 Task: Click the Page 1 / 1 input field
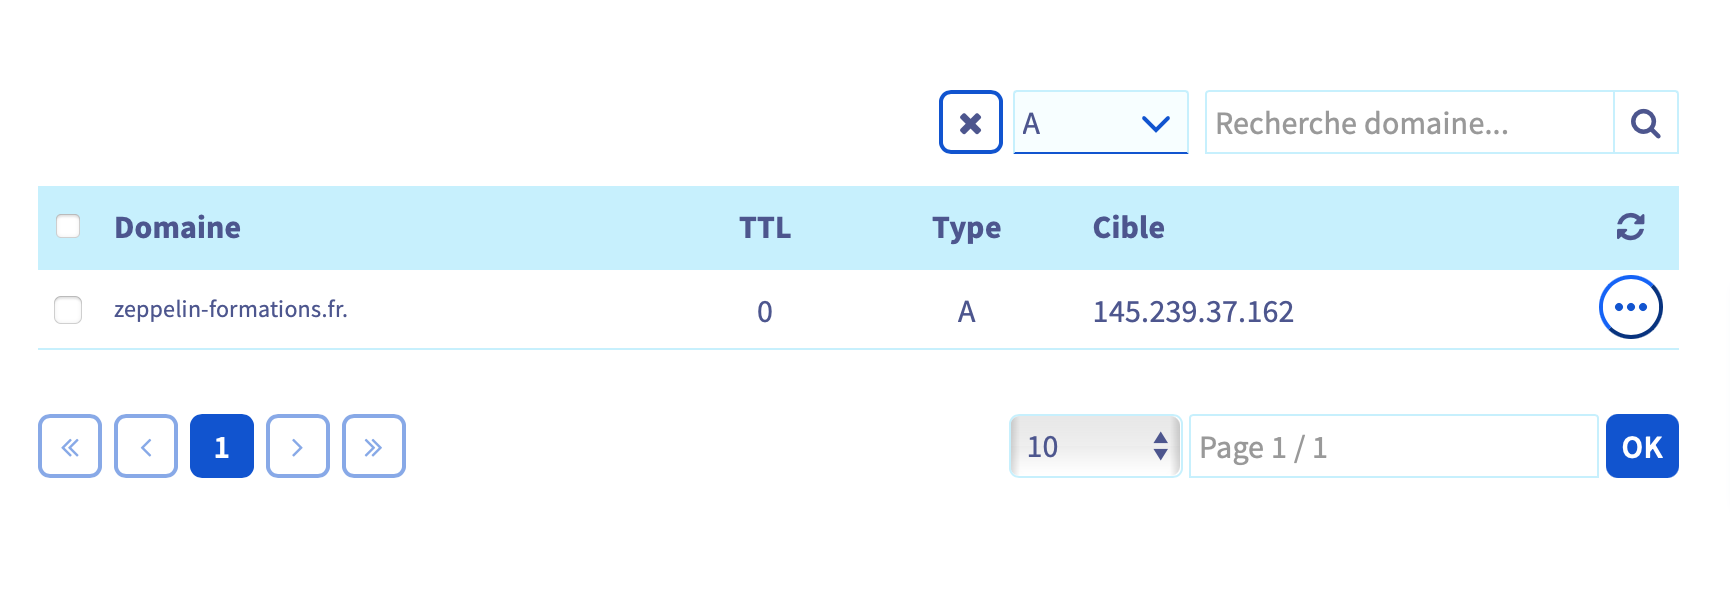(x=1393, y=446)
